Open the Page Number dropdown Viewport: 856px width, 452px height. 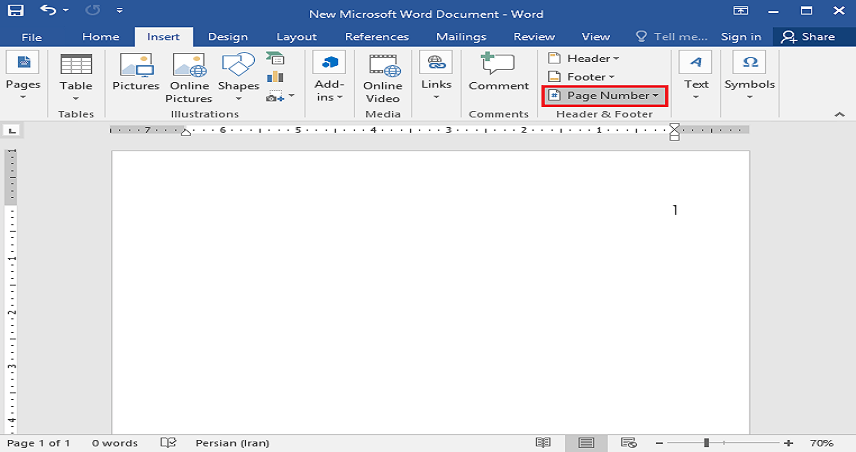pyautogui.click(x=605, y=96)
